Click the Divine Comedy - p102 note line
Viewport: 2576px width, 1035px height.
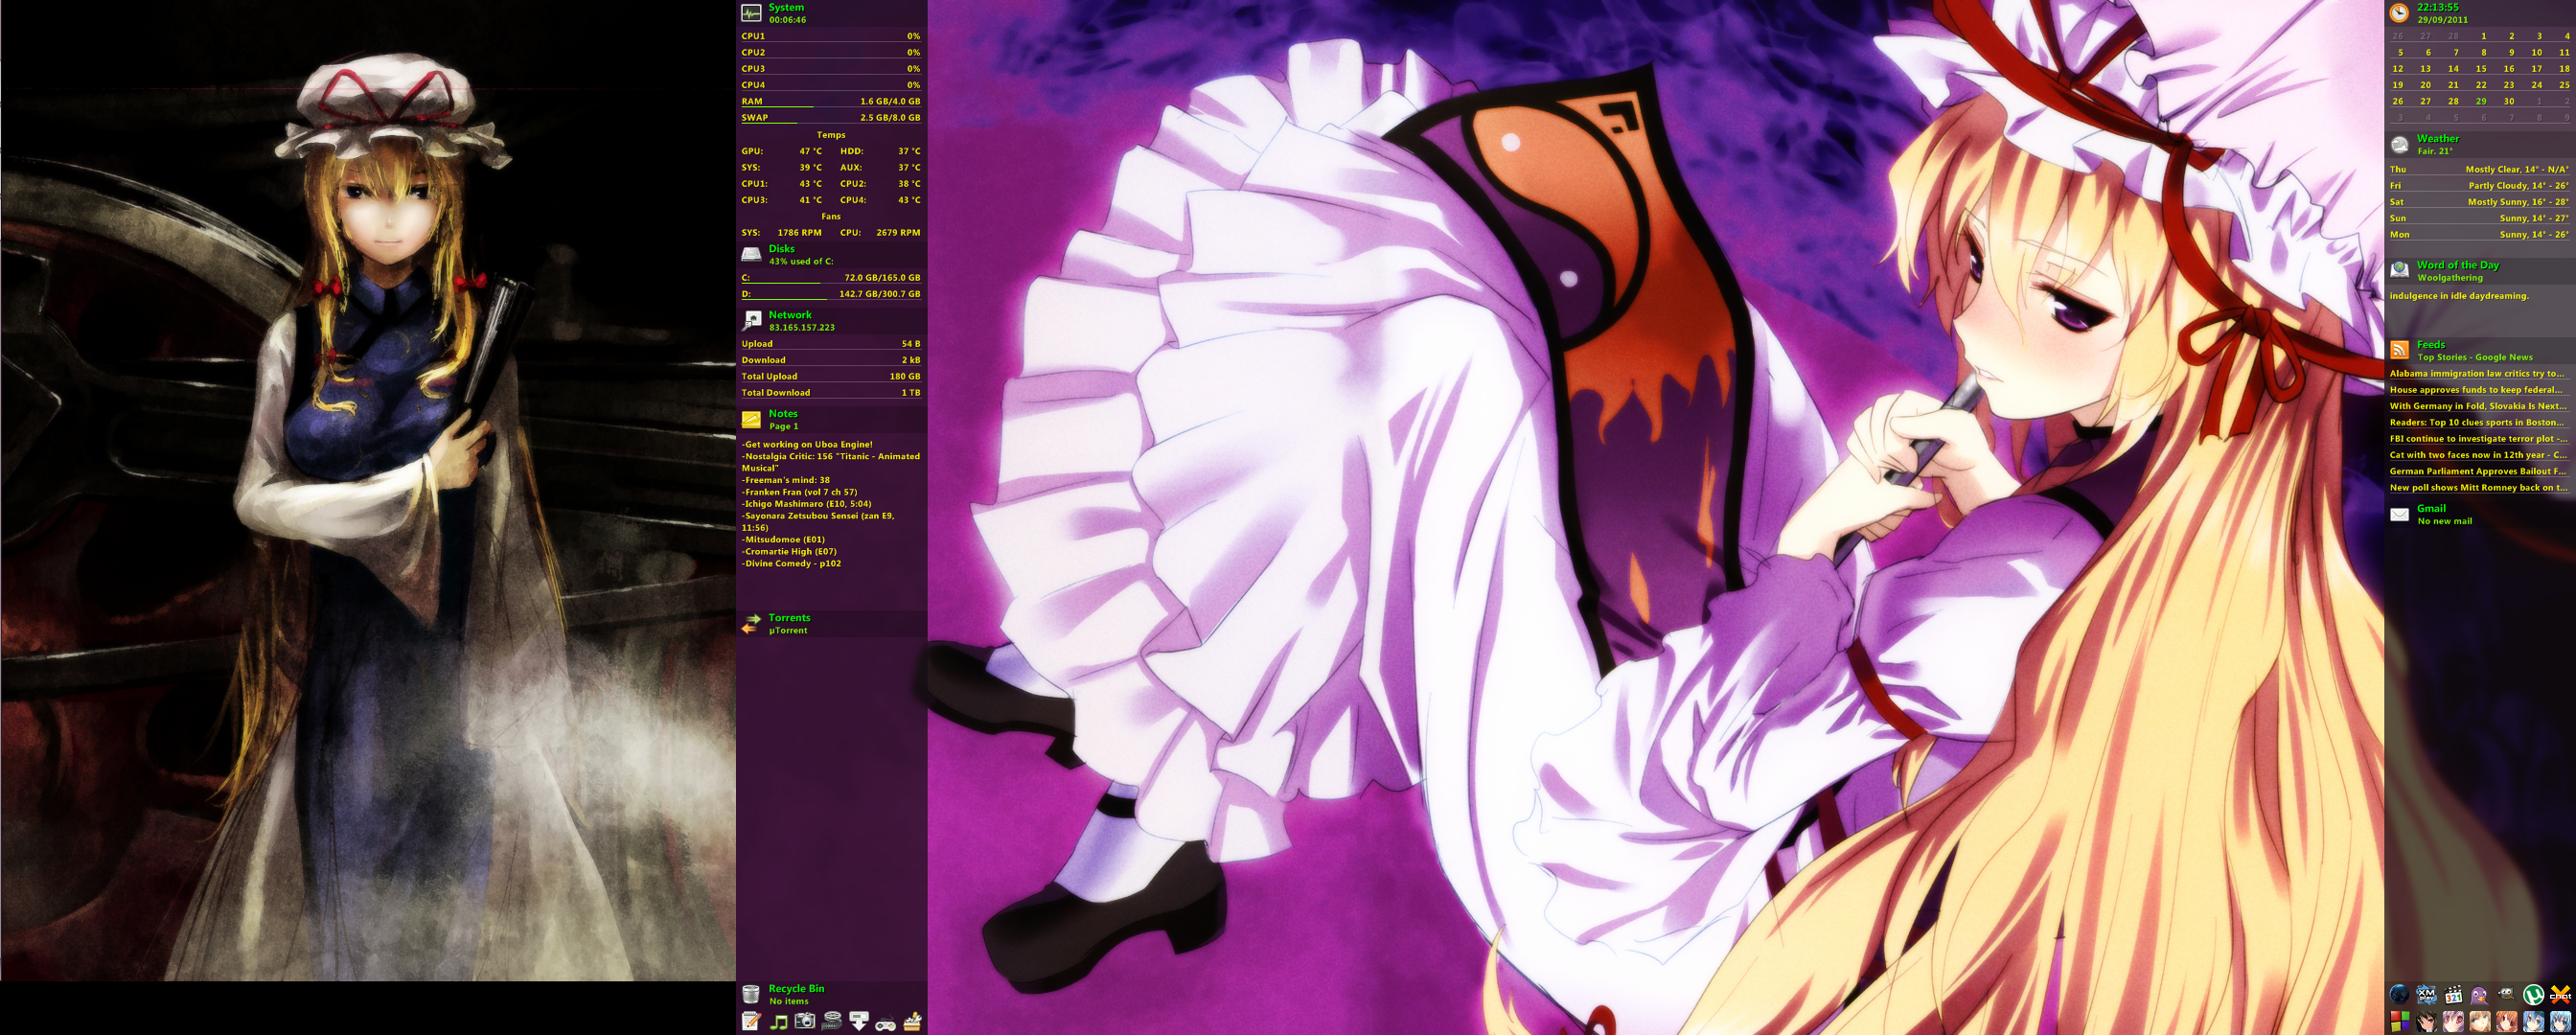click(791, 564)
